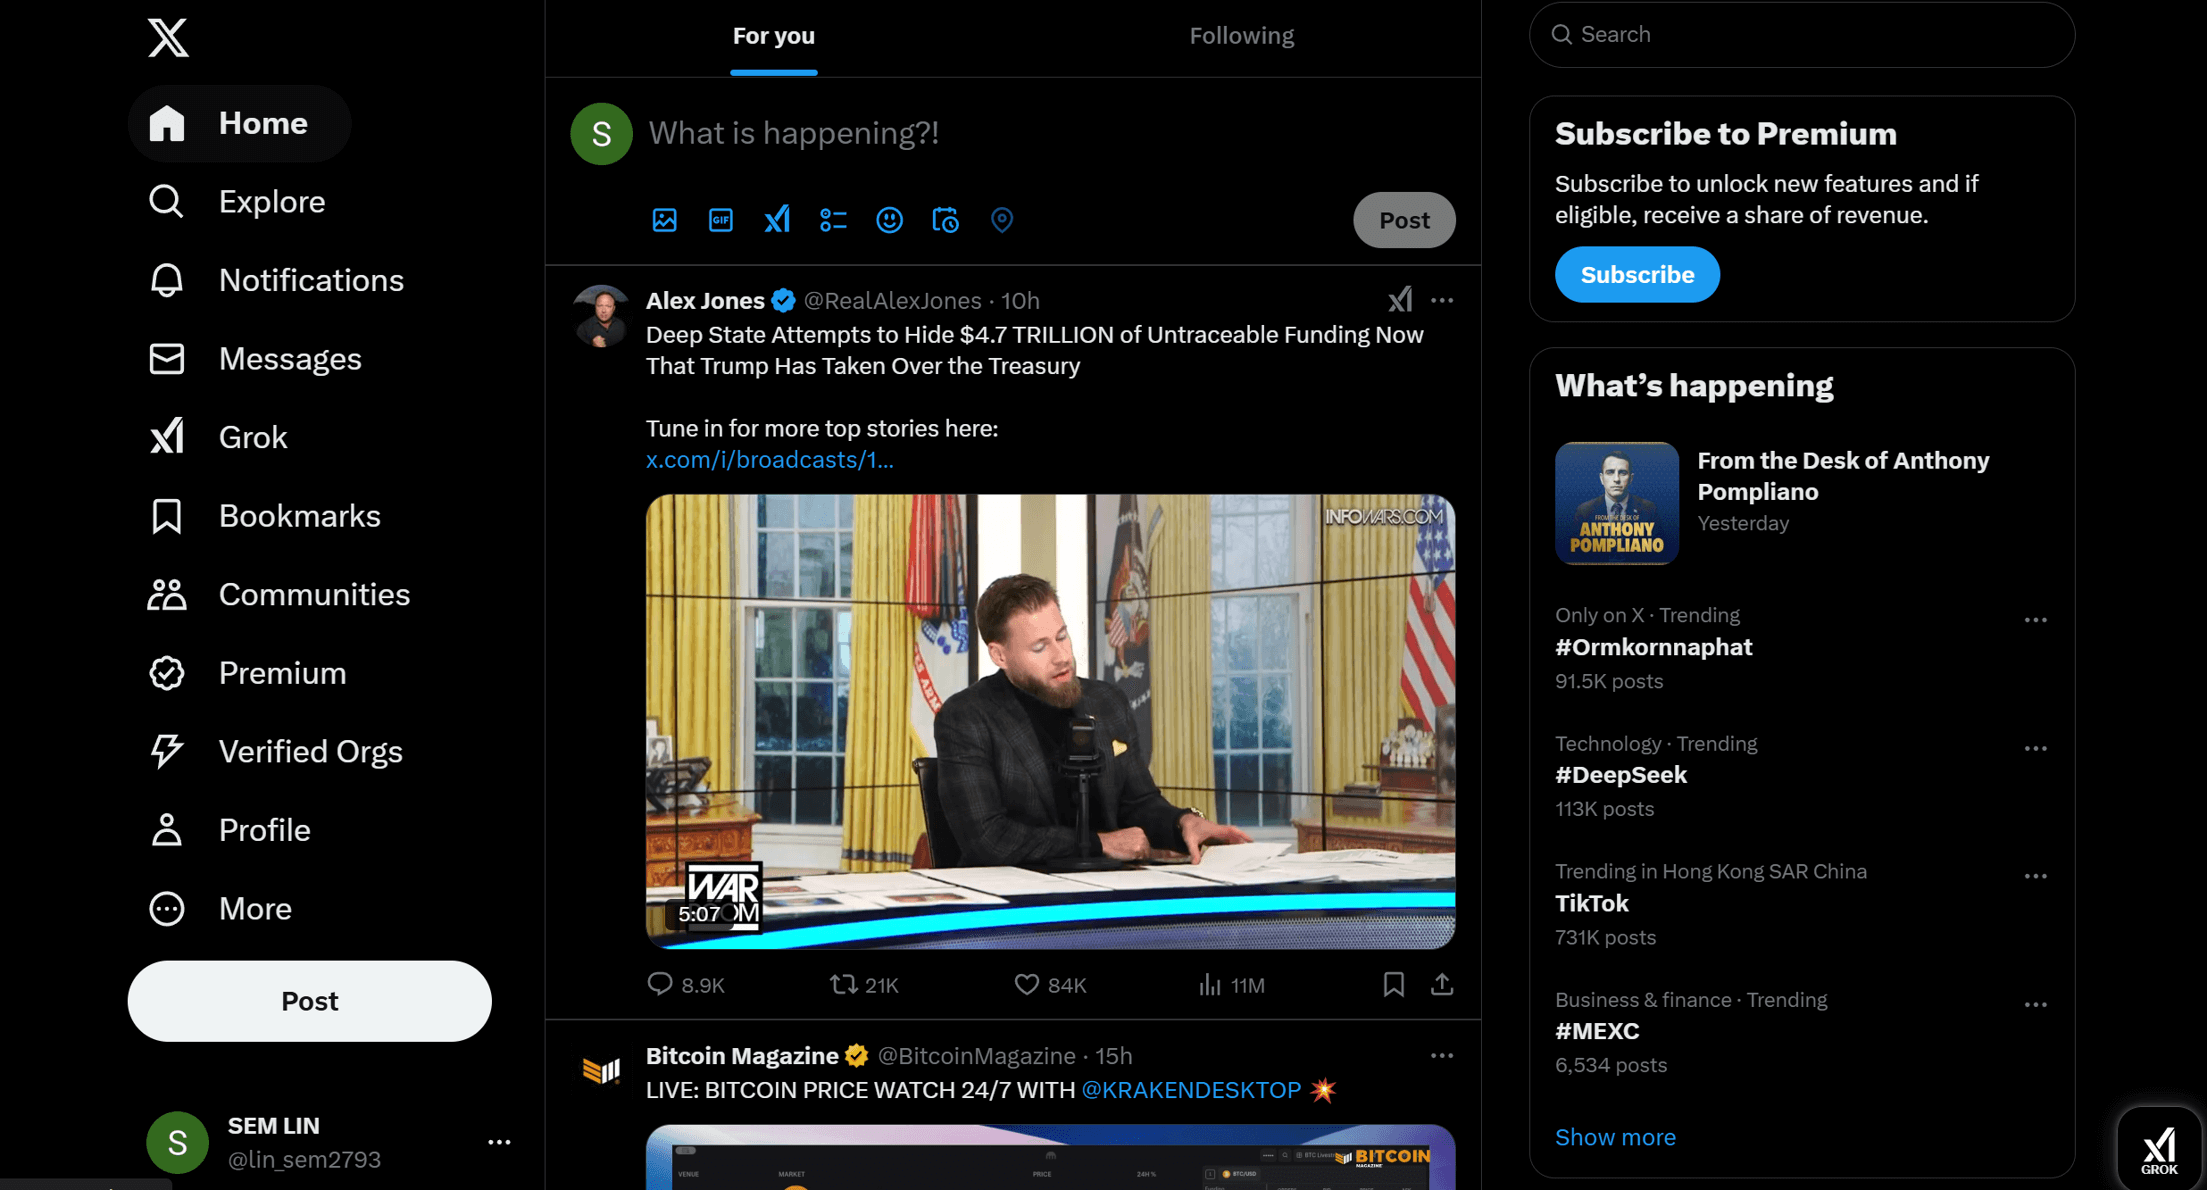Open Alex Jones post options menu
Image resolution: width=2207 pixels, height=1190 pixels.
tap(1442, 300)
